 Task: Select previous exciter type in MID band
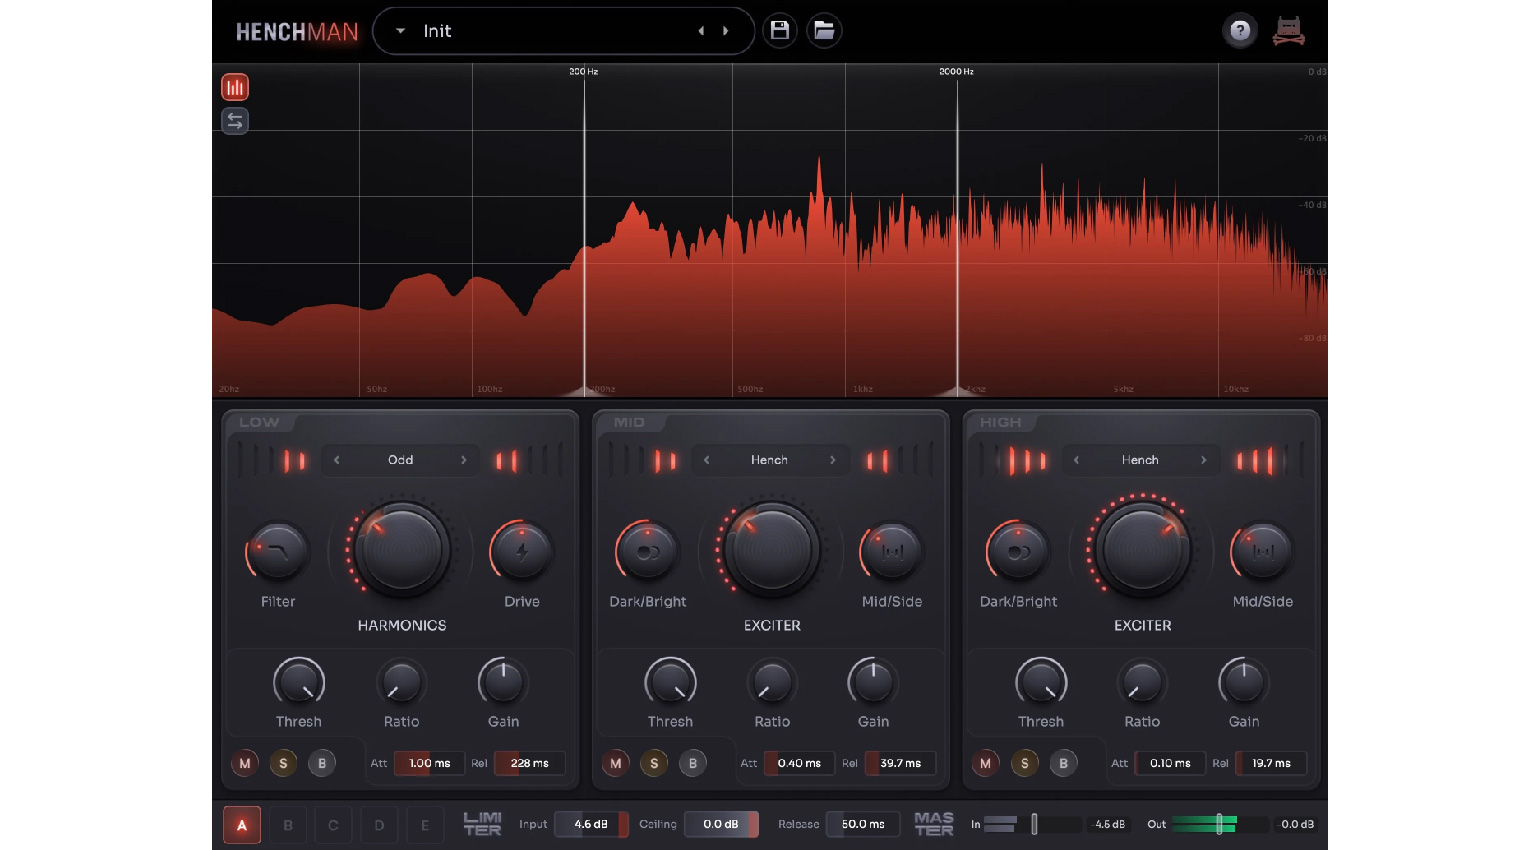click(x=707, y=460)
